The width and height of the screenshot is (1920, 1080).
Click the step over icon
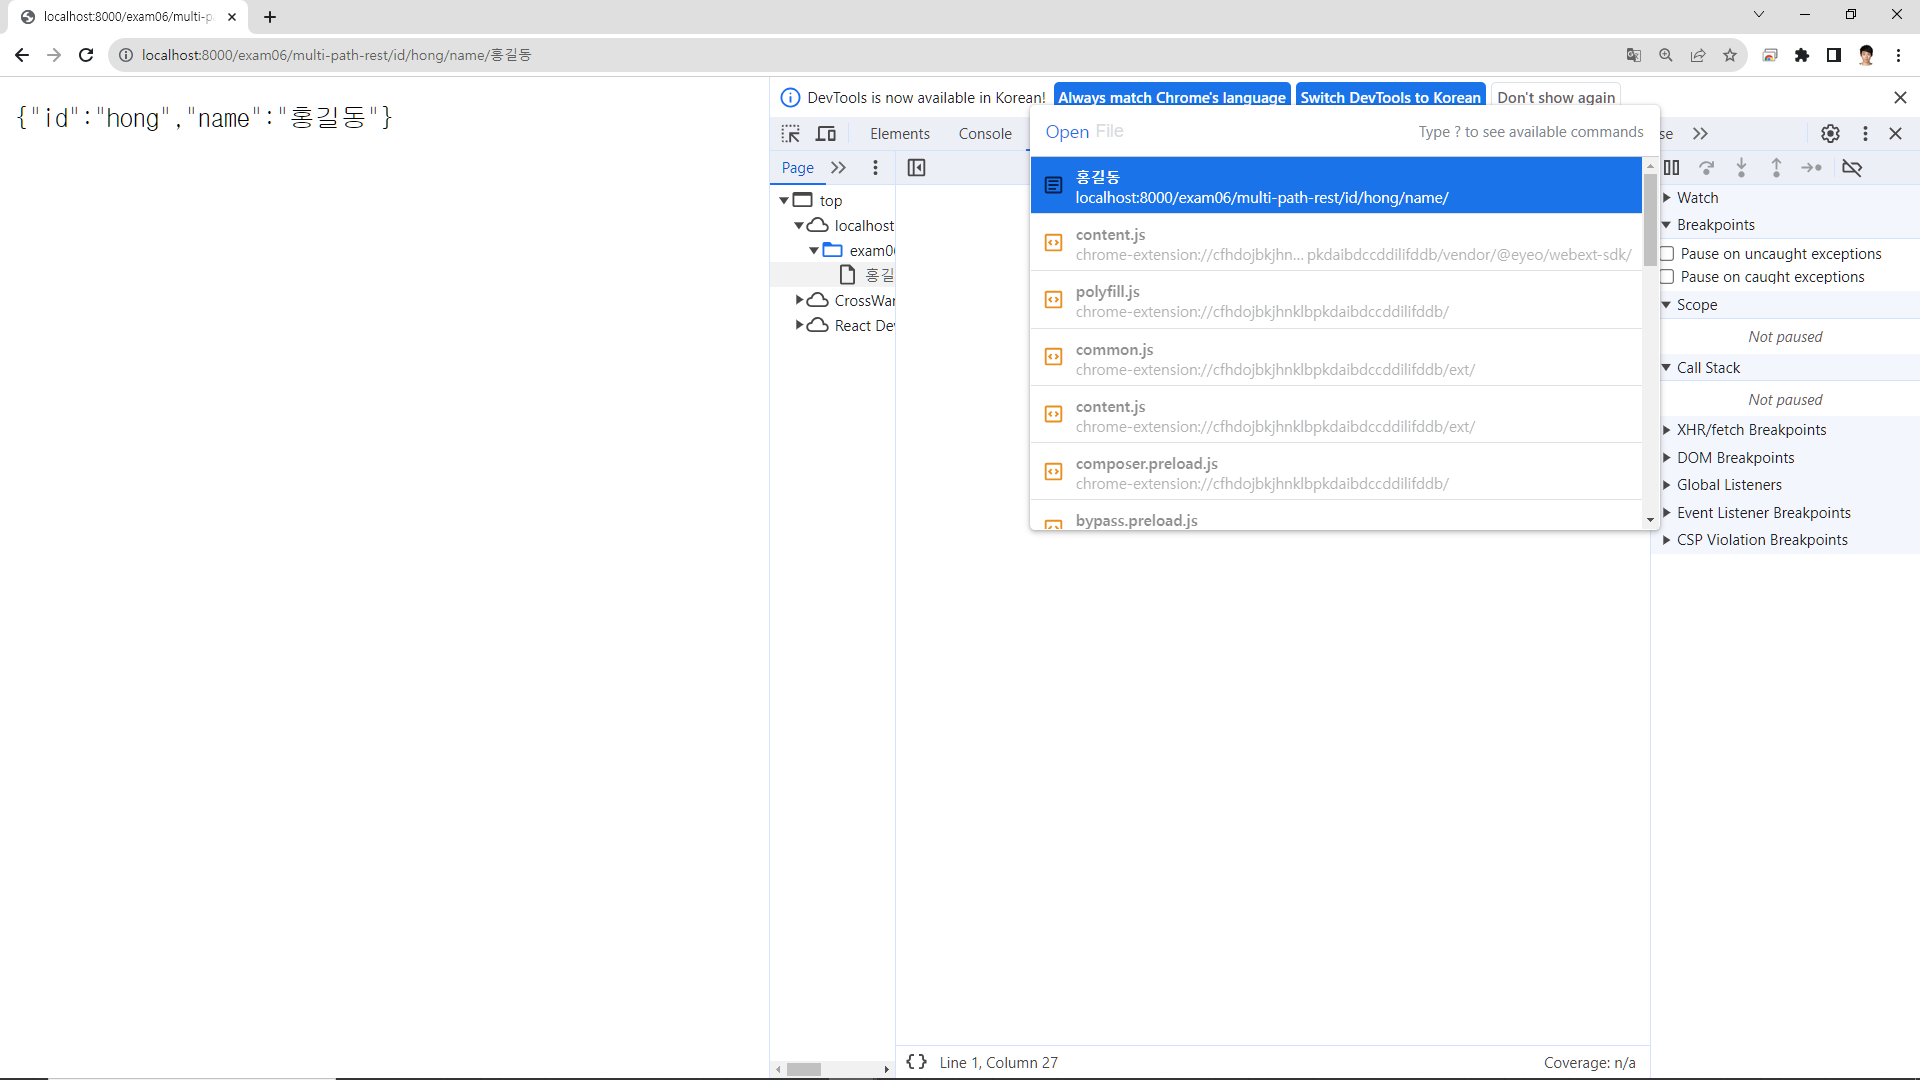click(1707, 168)
